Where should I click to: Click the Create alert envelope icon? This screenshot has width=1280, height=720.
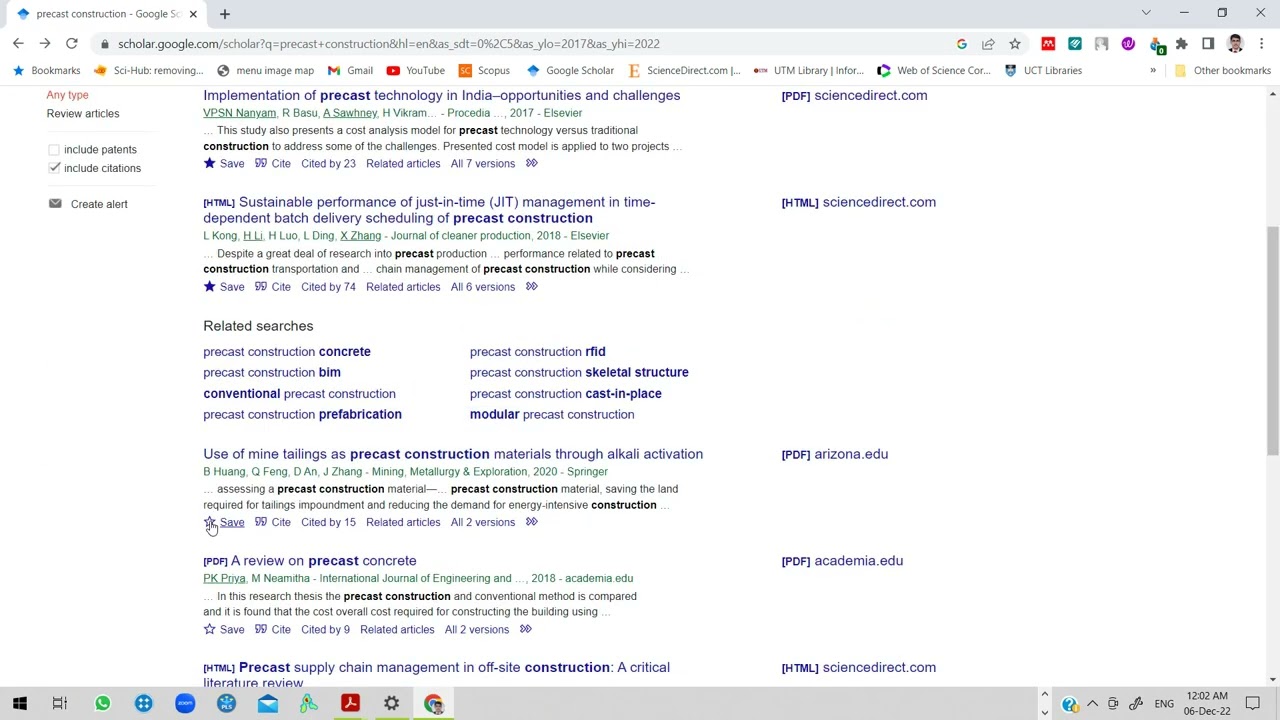(x=55, y=204)
